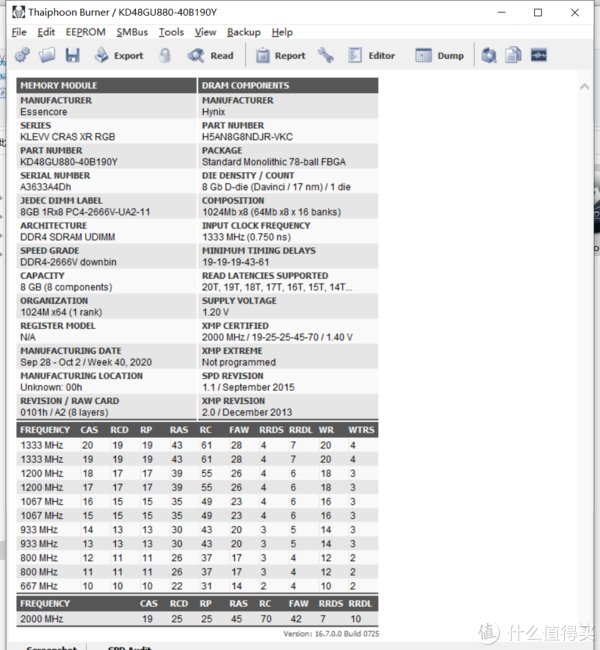Click the first link icon in toolbar
Screen dimensions: 600x650
(21, 55)
